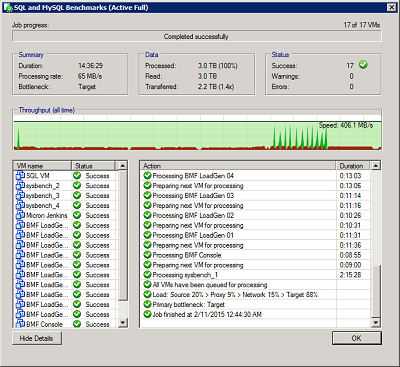400x367 pixels.
Task: Click Action list scrollbar down arrow
Action: pyautogui.click(x=376, y=322)
